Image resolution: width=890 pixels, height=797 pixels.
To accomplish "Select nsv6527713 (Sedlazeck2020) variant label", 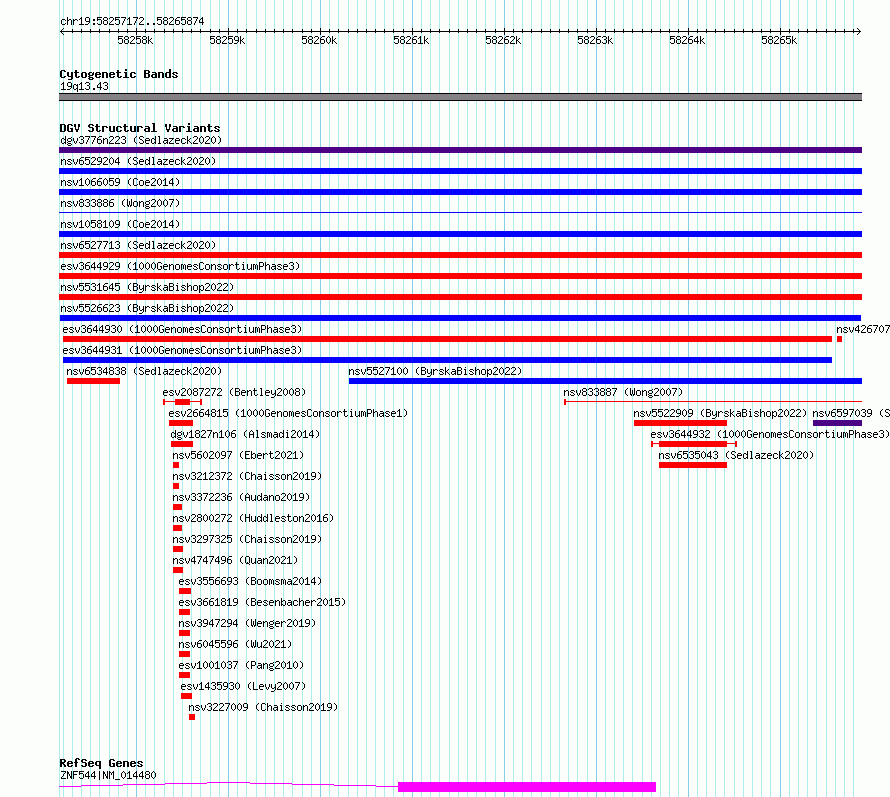I will coord(138,245).
